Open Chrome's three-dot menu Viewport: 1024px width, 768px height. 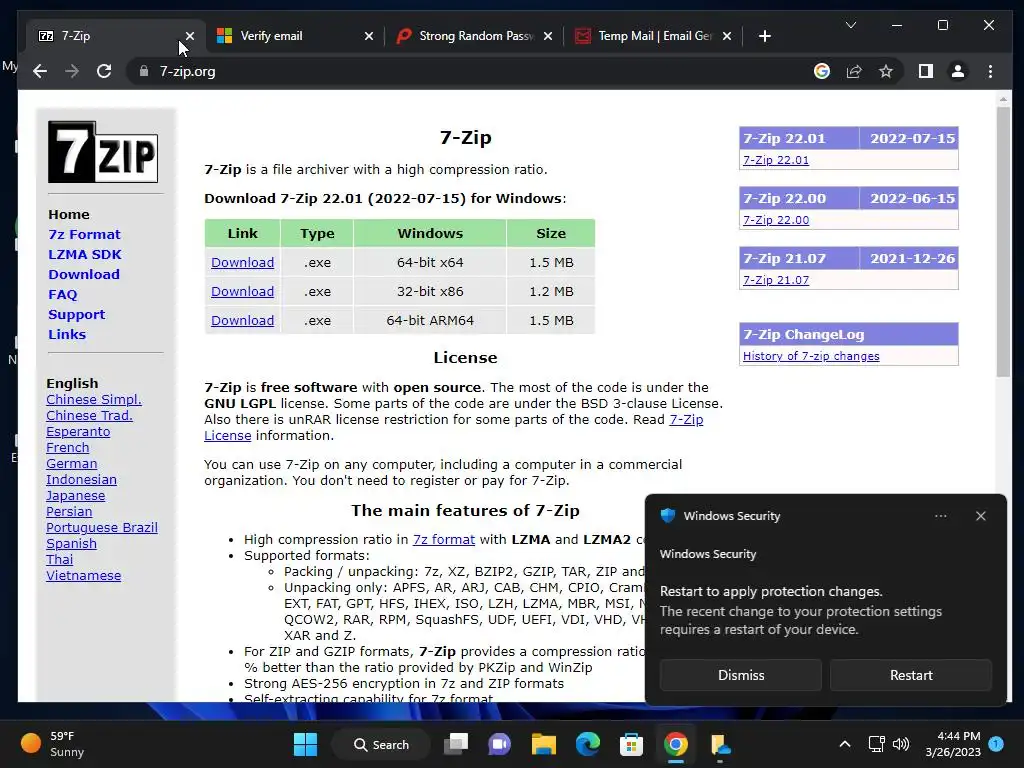[990, 71]
